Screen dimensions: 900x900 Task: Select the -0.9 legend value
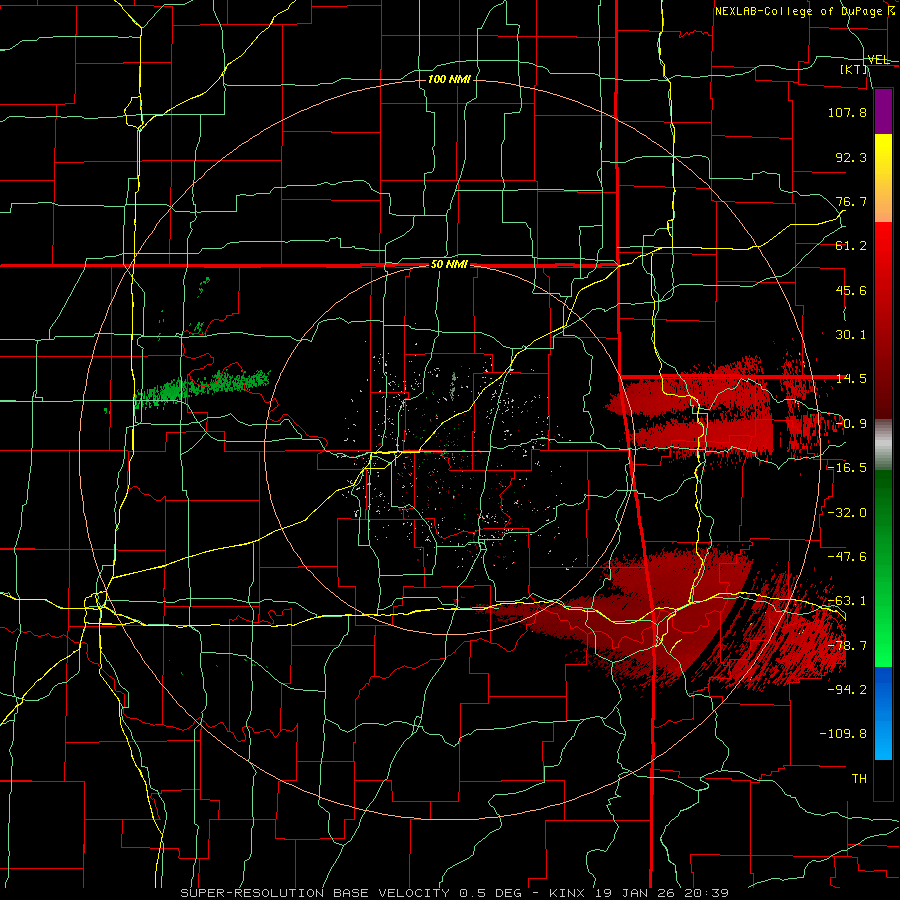pos(851,424)
